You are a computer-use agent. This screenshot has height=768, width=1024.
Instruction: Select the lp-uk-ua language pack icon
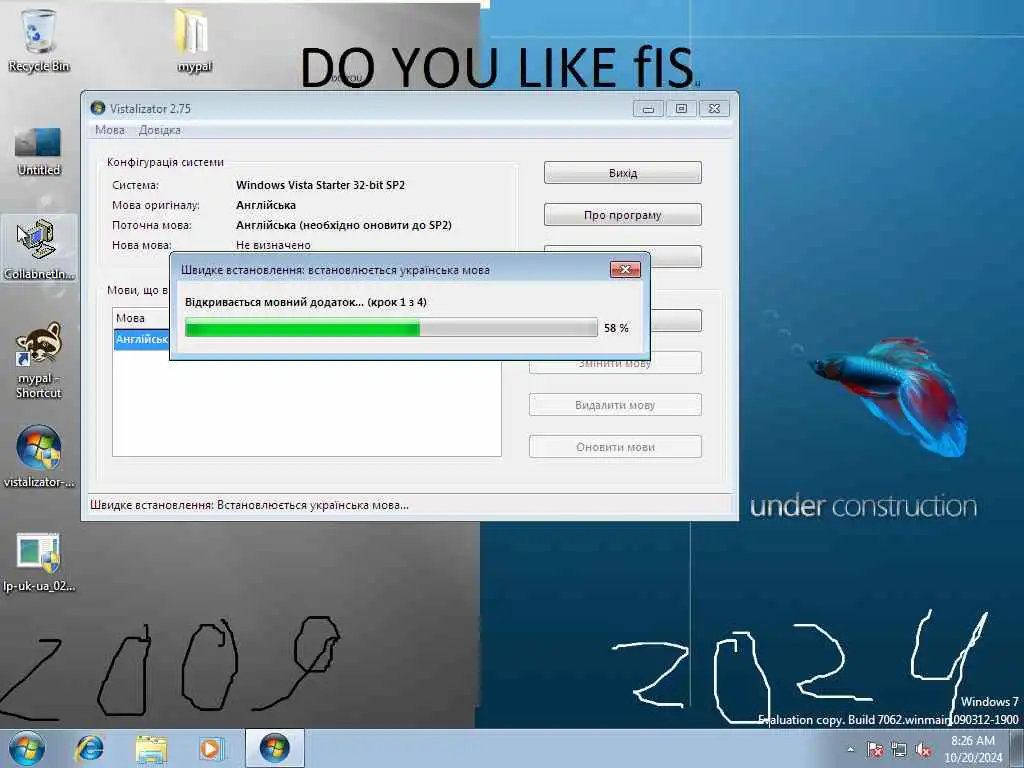click(39, 563)
